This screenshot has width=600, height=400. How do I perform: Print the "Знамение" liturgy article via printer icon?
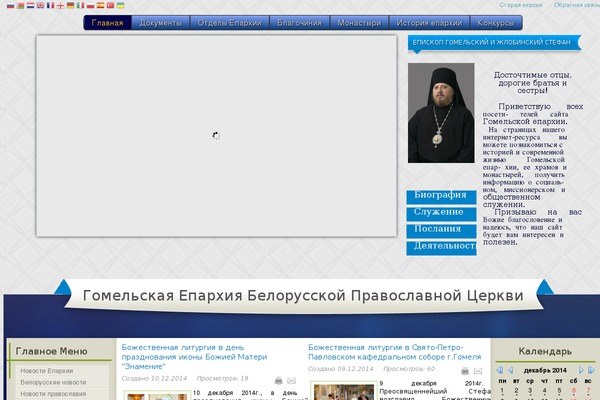(x=279, y=380)
